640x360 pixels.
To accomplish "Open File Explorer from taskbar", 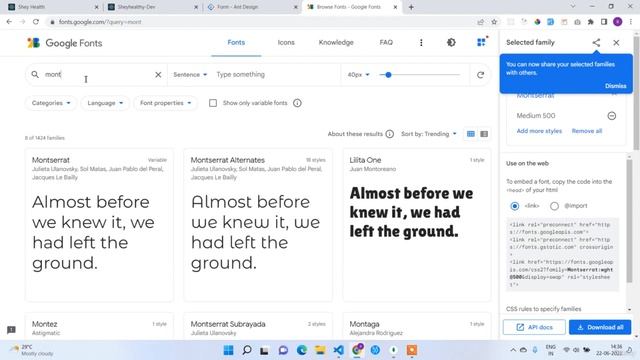I will coord(320,350).
